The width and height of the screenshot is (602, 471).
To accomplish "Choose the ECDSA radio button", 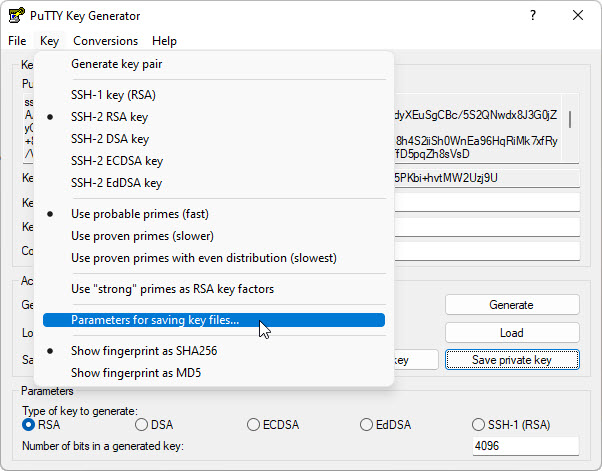I will point(254,425).
